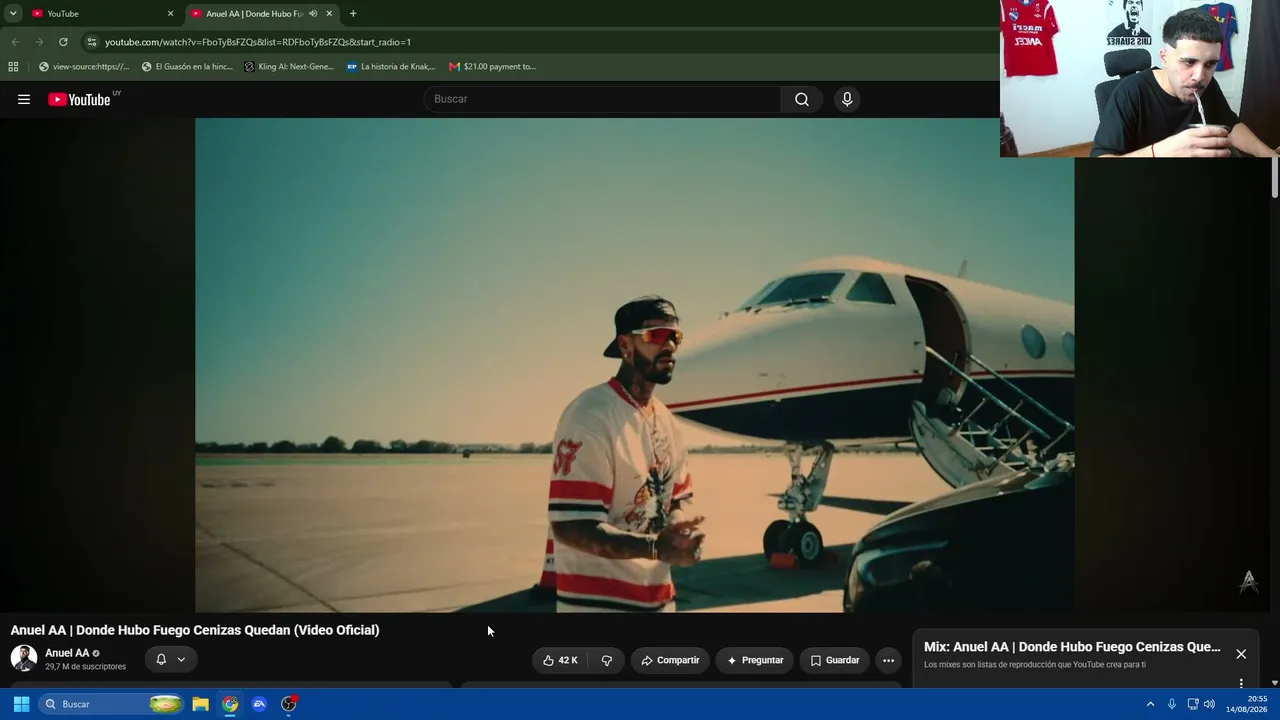Close the YouTube tab
The image size is (1280, 720).
(x=170, y=14)
